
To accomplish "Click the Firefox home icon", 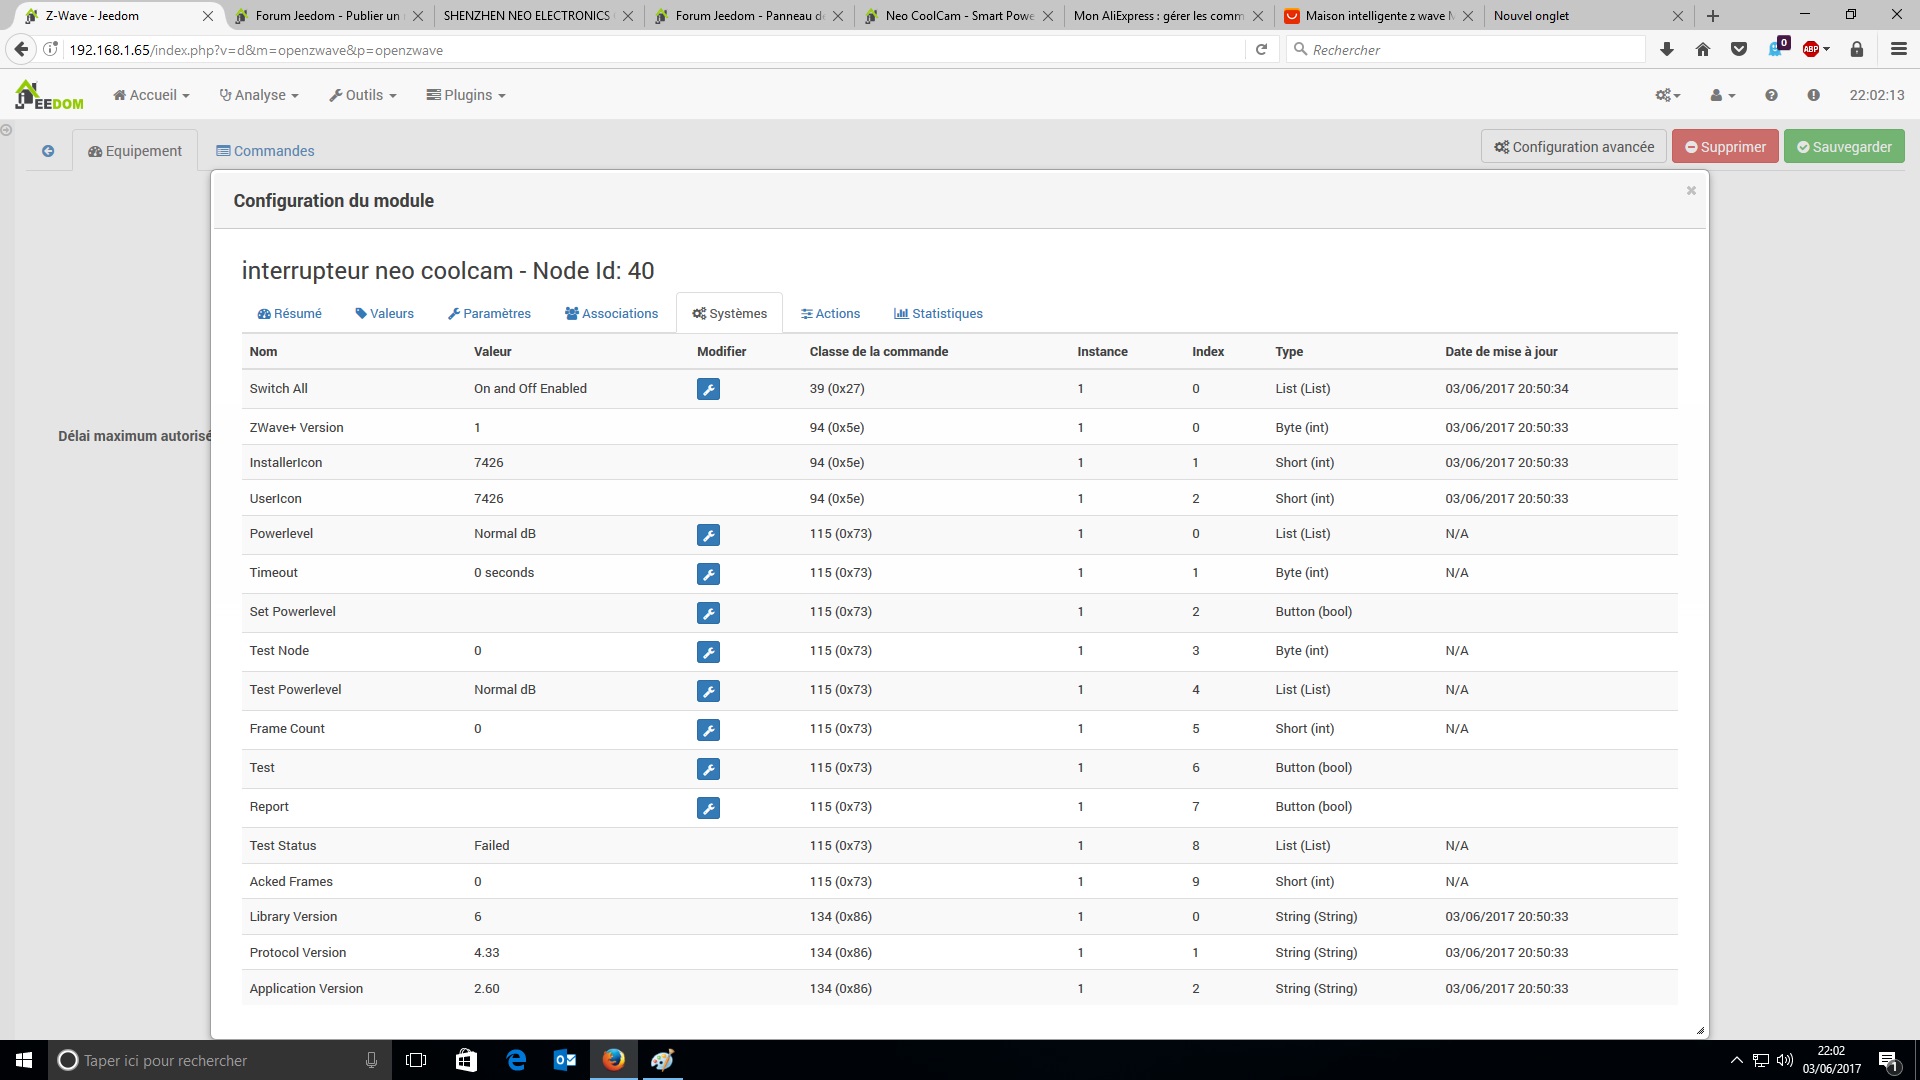I will (1703, 49).
